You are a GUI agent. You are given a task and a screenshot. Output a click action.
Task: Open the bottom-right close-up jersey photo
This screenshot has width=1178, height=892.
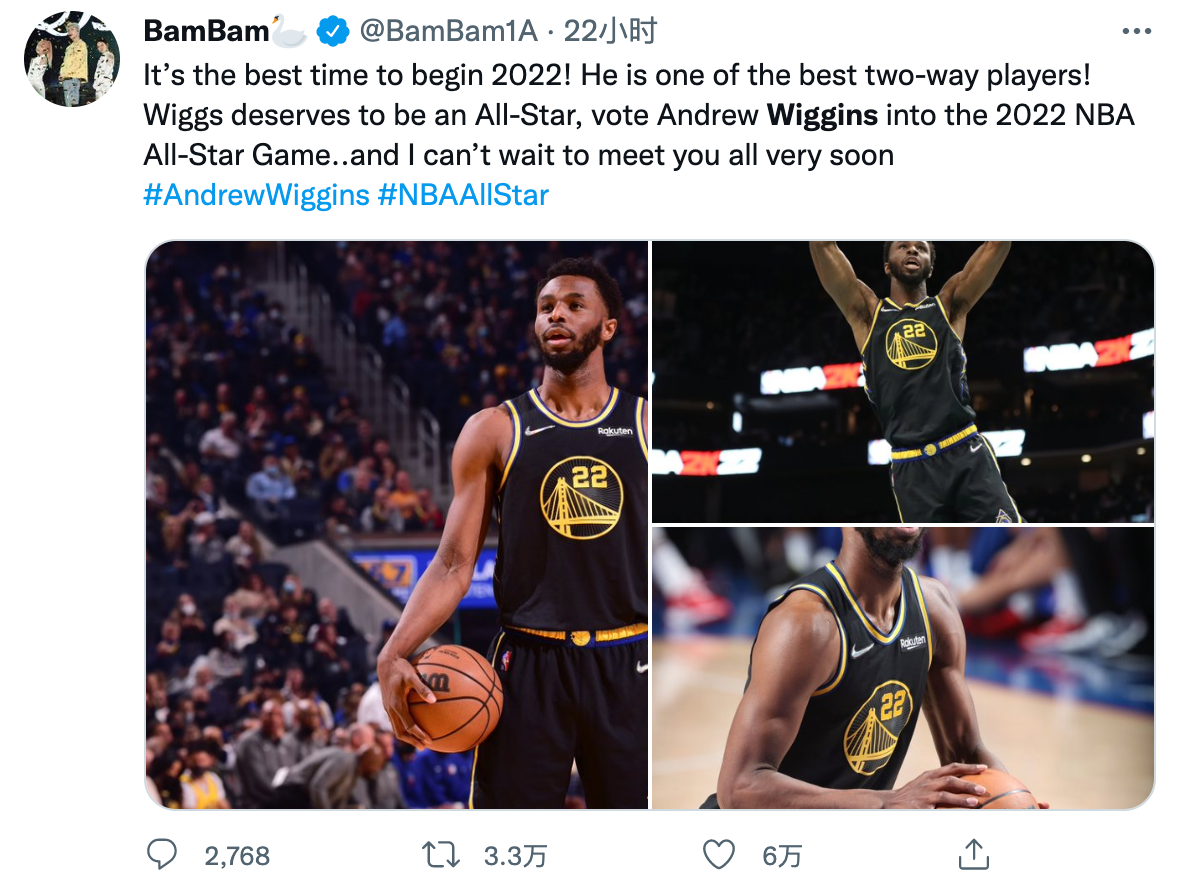(902, 667)
